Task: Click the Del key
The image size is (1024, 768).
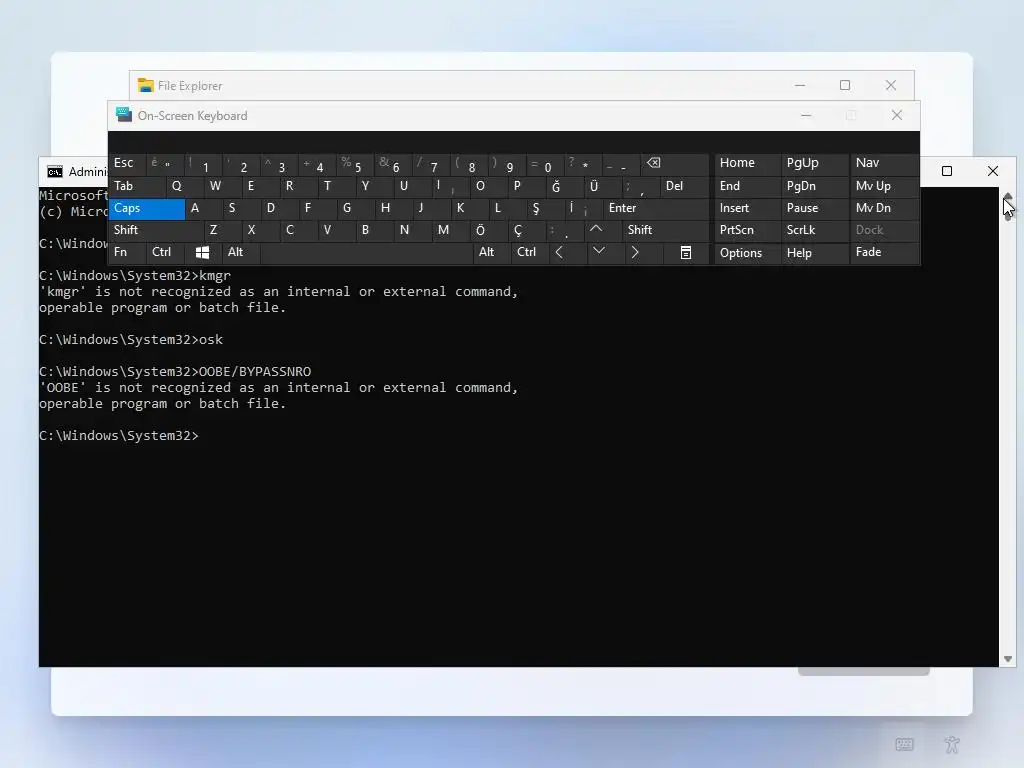Action: click(x=684, y=186)
